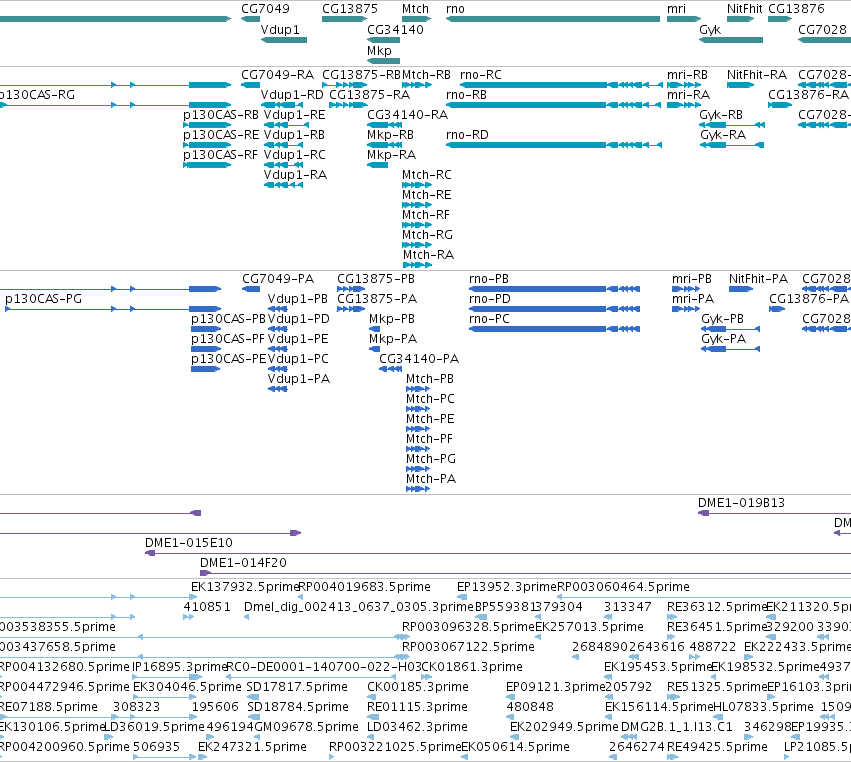Screen dimensions: 851x762
Task: Select the DME1-015E10 BAC label
Action: coord(189,543)
